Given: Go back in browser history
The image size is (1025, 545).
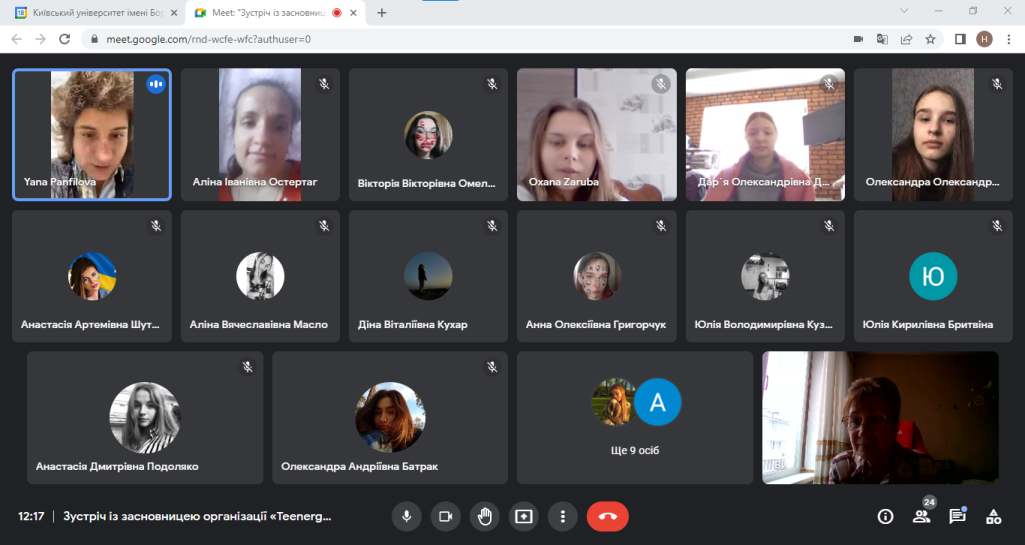Looking at the screenshot, I should 16,39.
